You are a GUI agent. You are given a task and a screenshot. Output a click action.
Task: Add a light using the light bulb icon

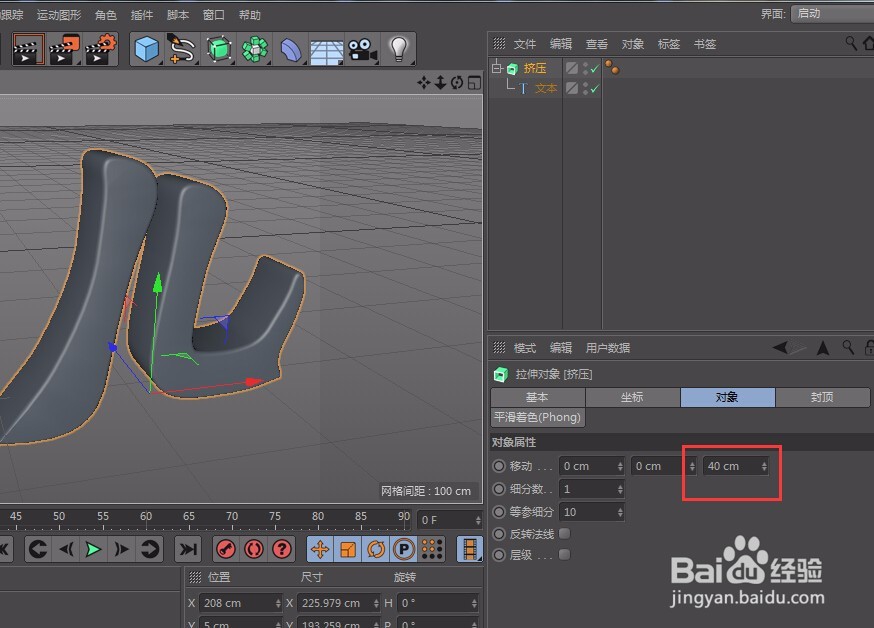click(398, 49)
